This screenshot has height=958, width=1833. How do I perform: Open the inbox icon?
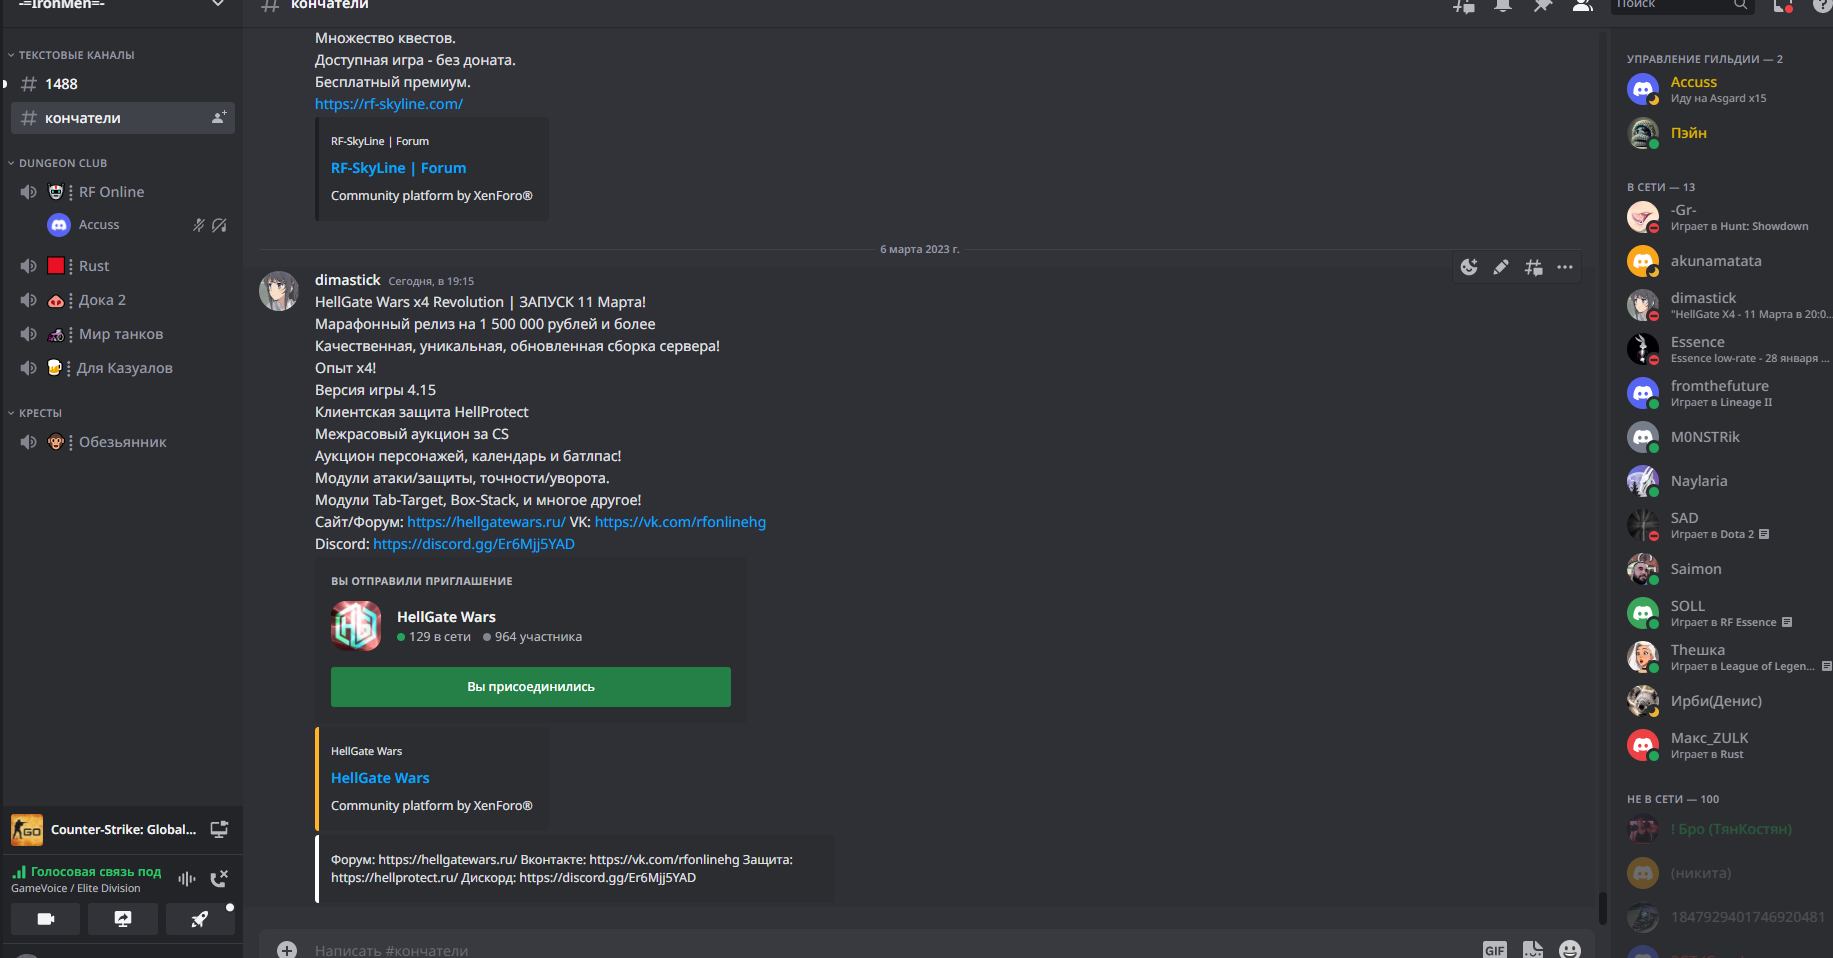(x=1783, y=5)
